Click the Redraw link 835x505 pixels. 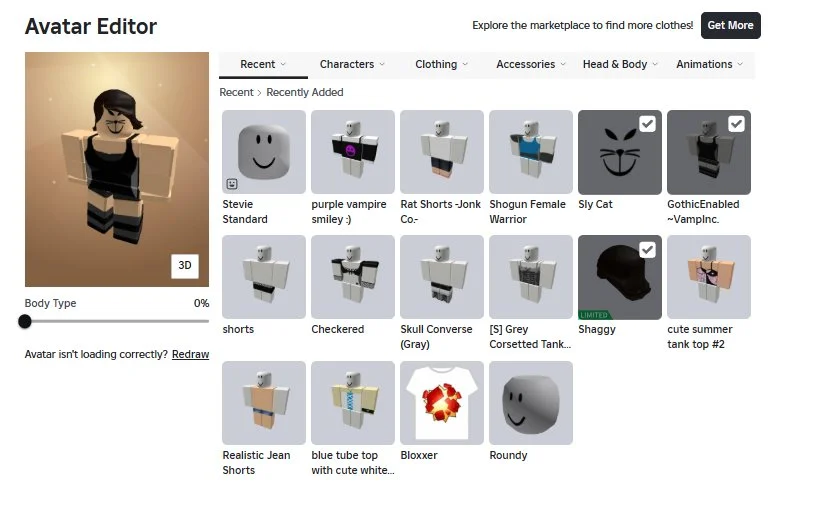click(190, 354)
